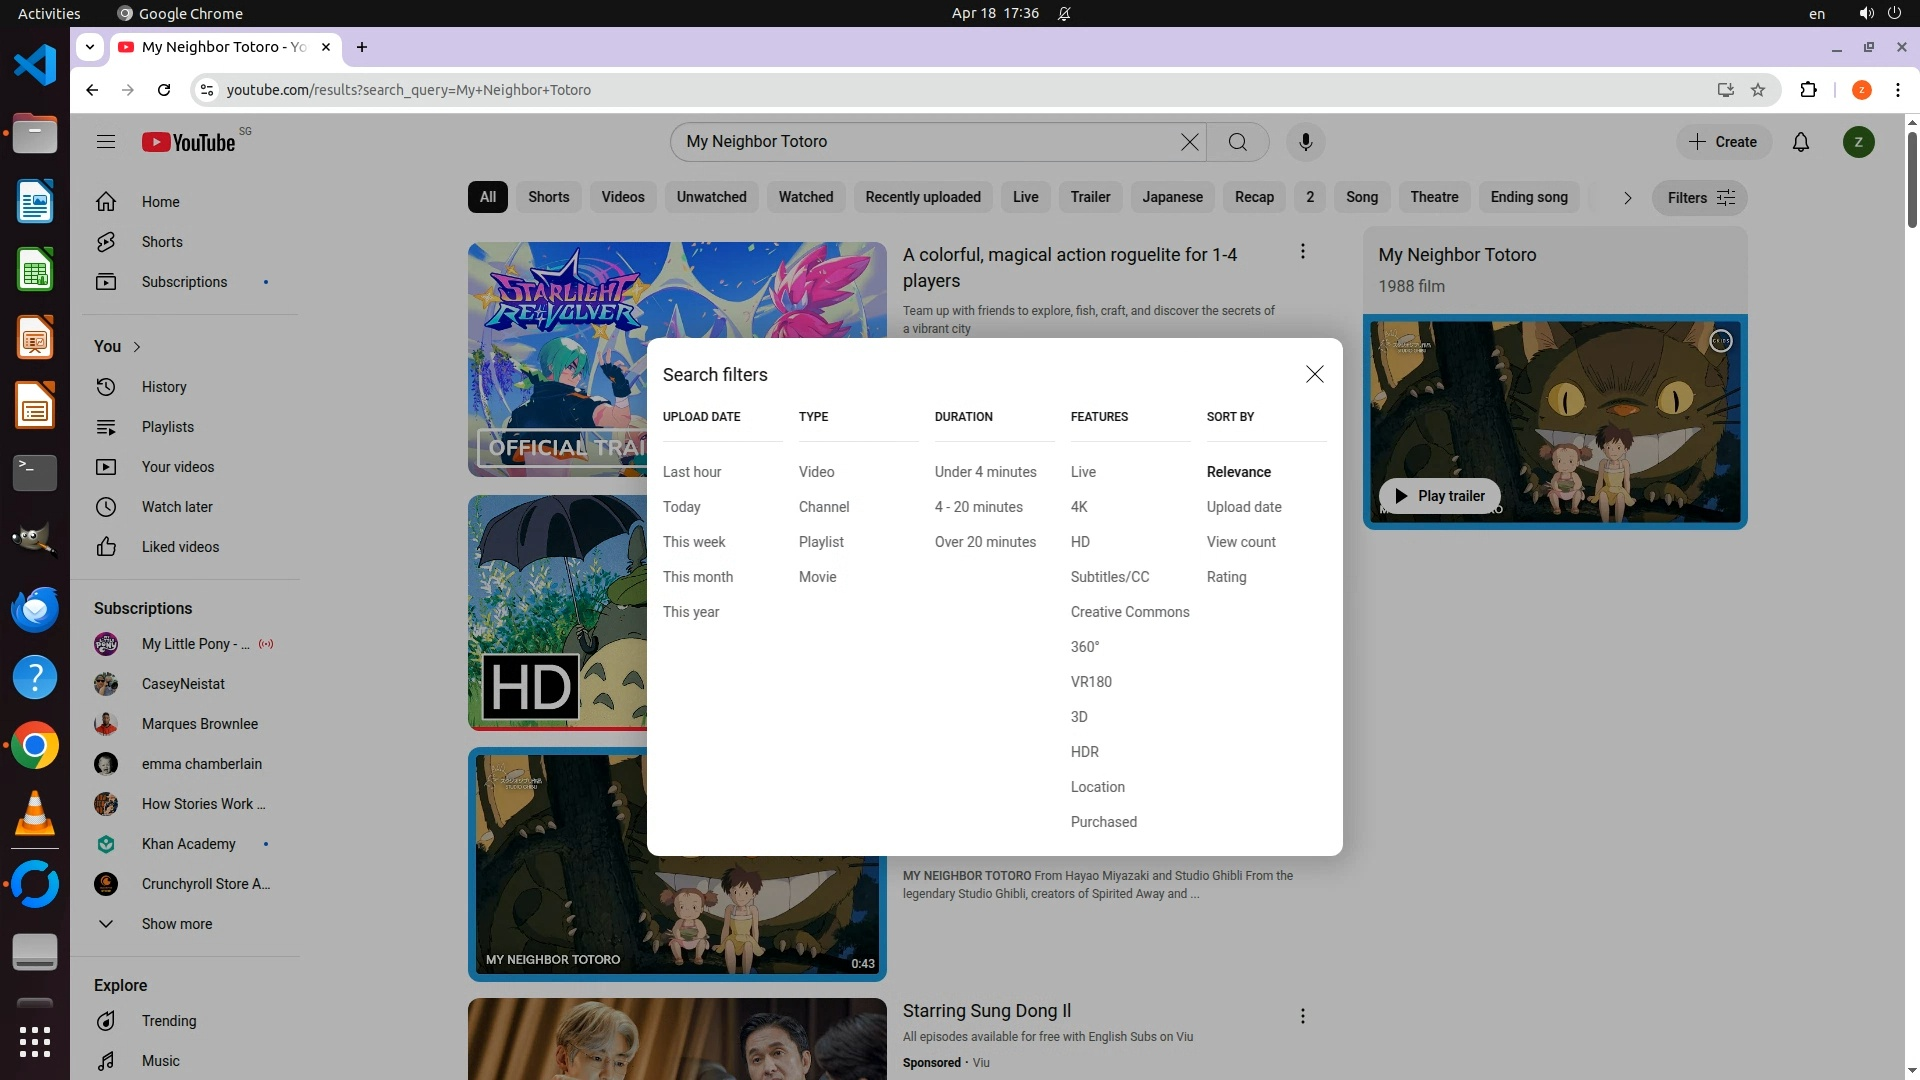Clear the search box with X
1920x1080 pixels.
[x=1189, y=142]
